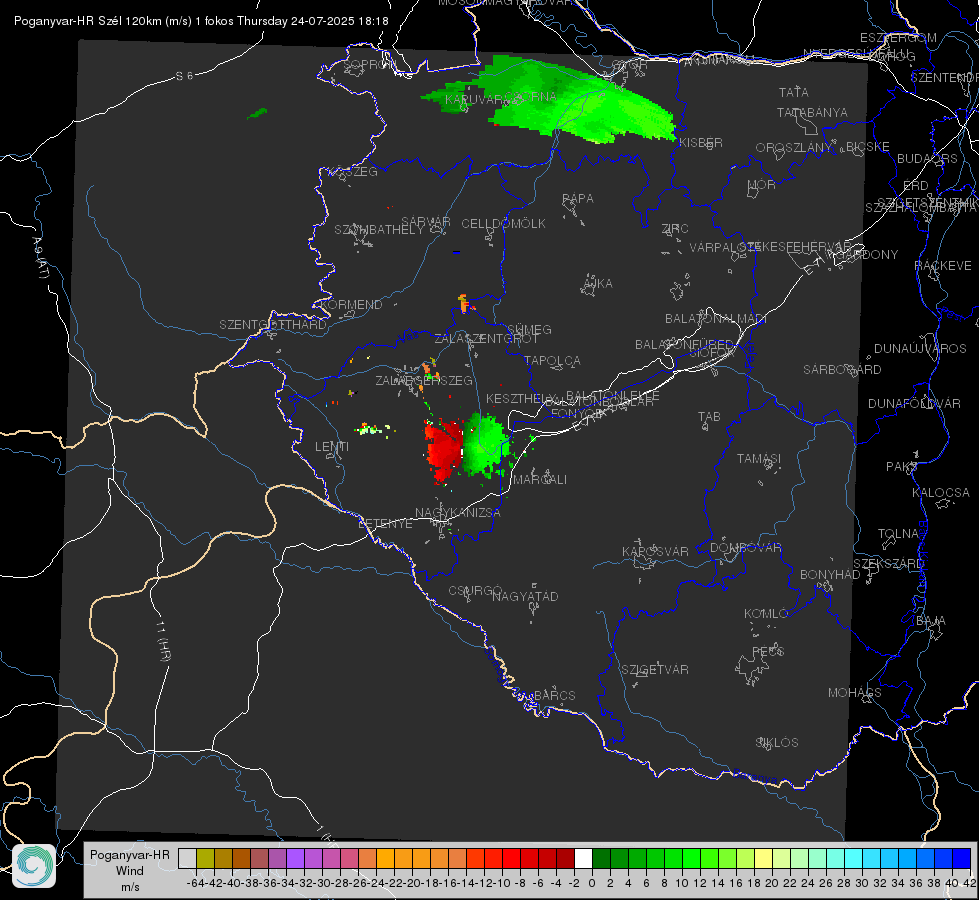Click the pale yellow swatch above 20 in the legend
The height and width of the screenshot is (900, 979).
(x=764, y=858)
